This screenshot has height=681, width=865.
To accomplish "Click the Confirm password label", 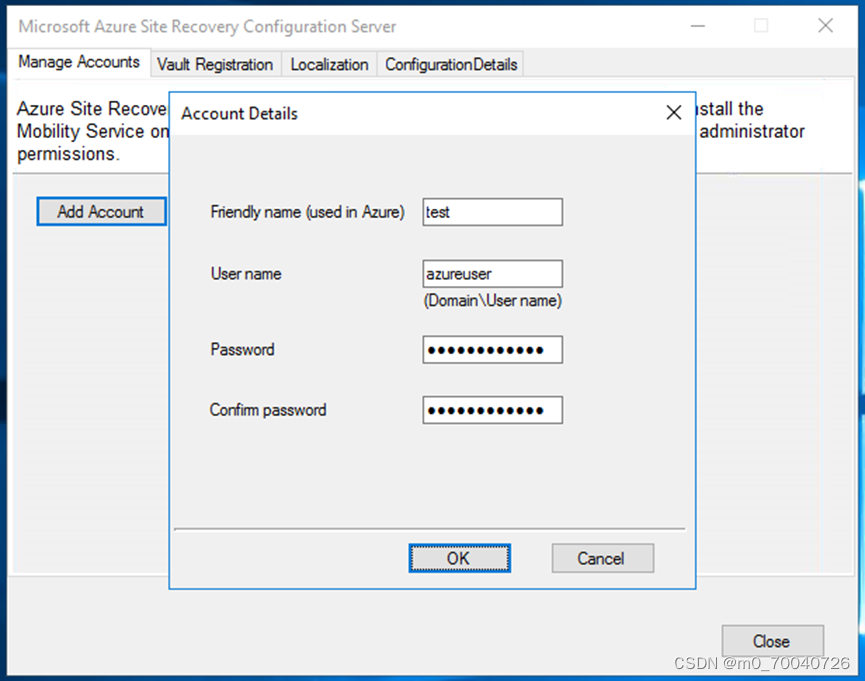I will (268, 410).
